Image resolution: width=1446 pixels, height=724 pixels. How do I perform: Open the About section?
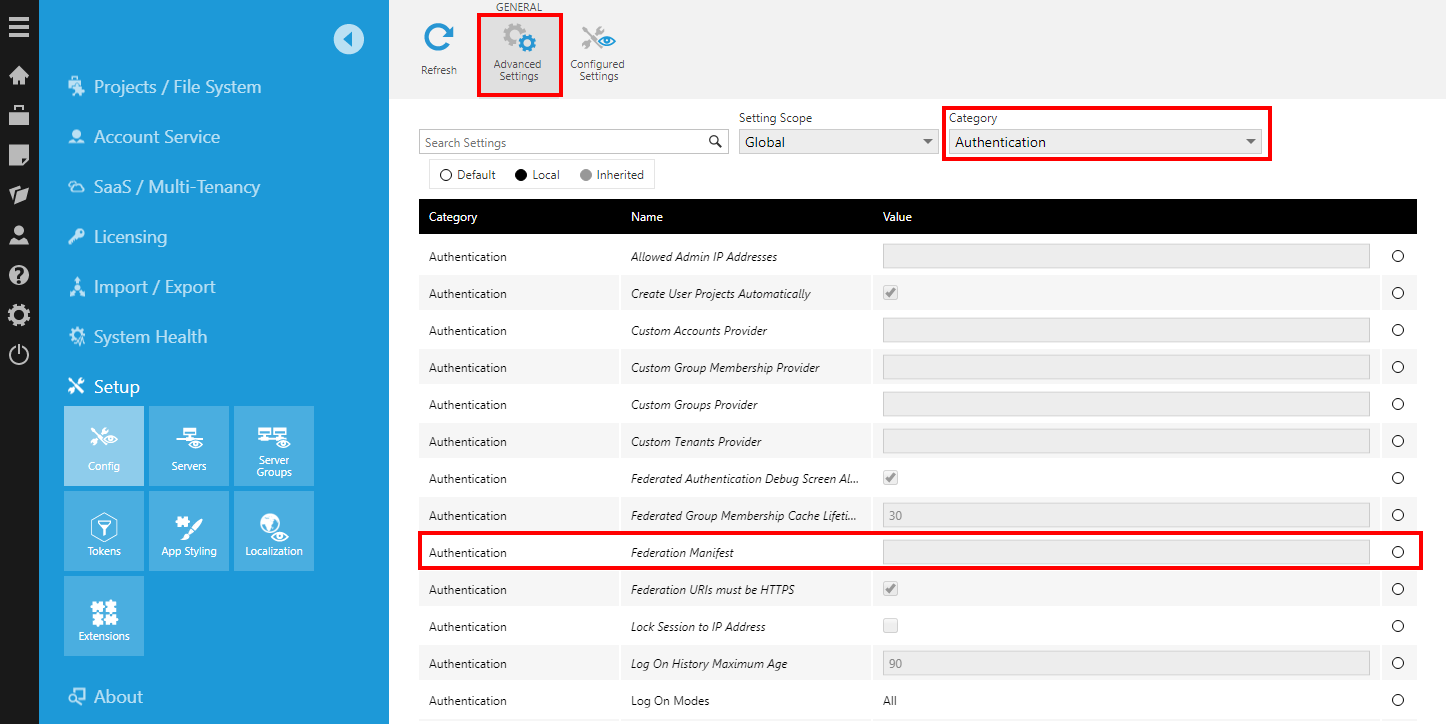point(118,697)
